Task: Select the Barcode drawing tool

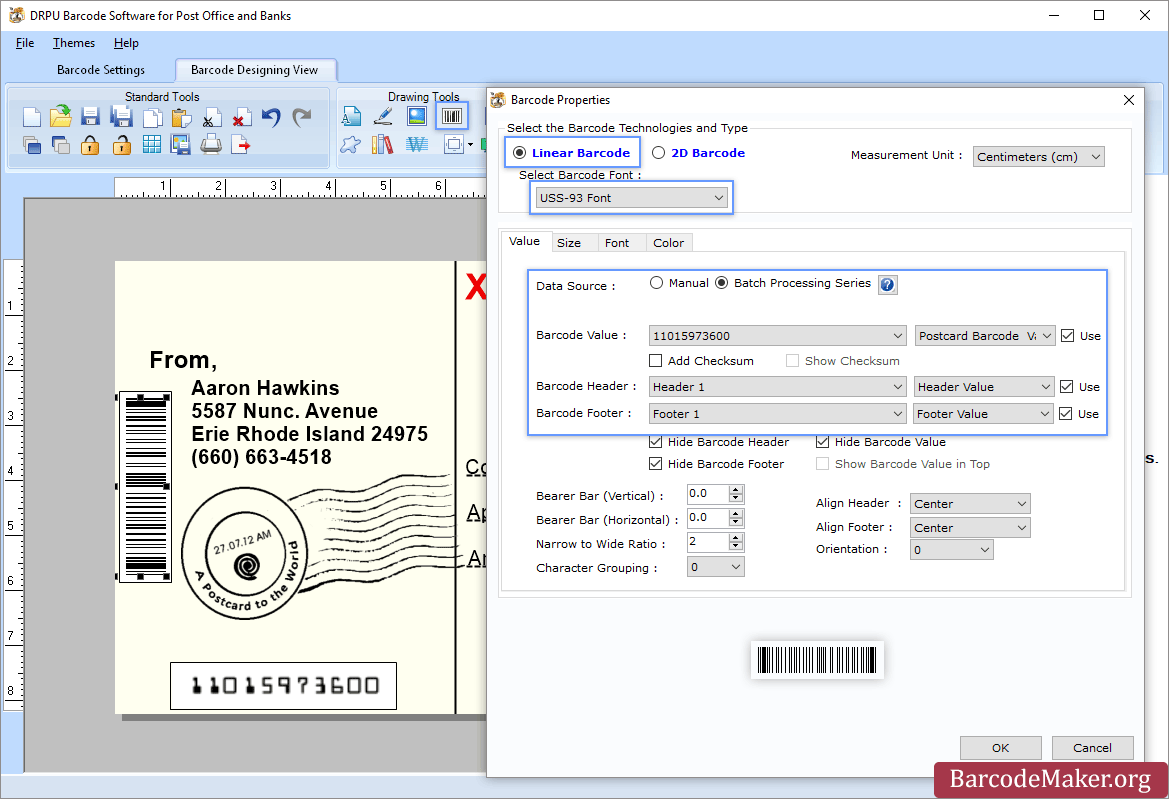Action: click(x=452, y=116)
